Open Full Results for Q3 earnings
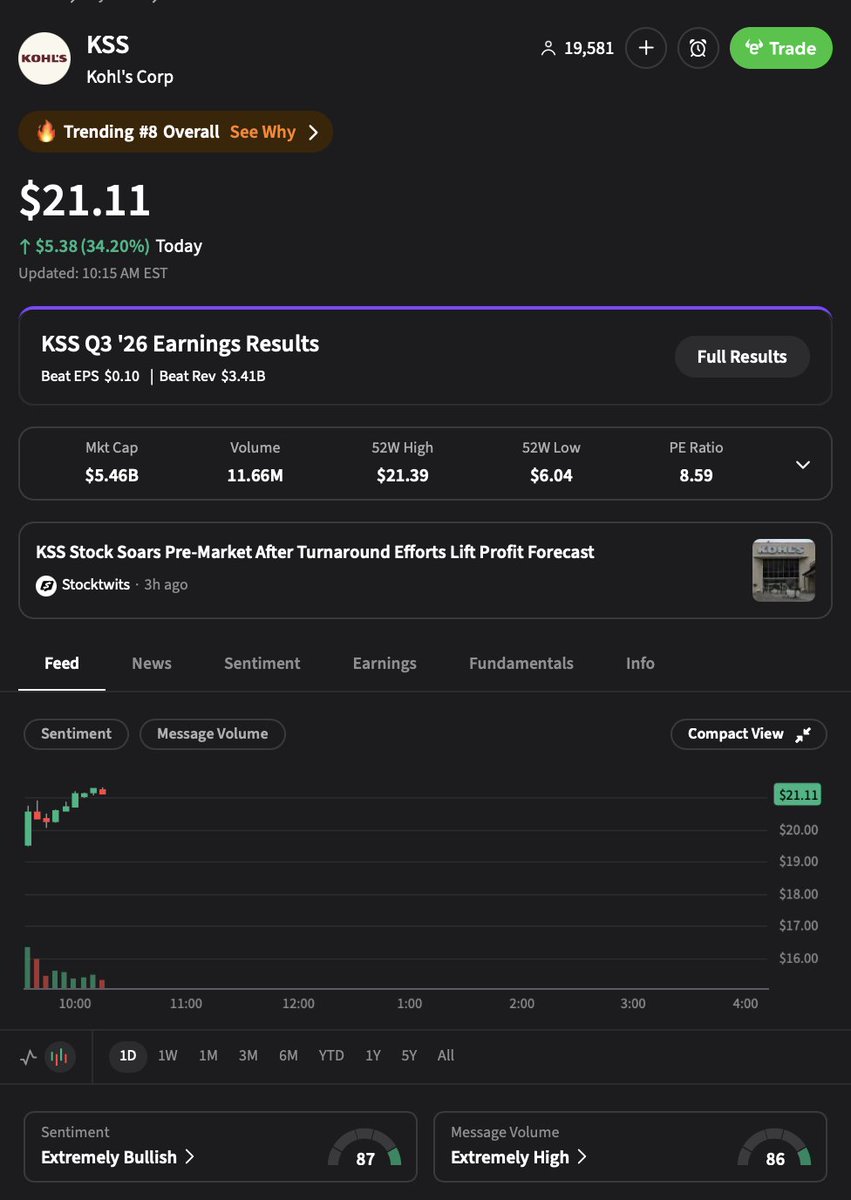The height and width of the screenshot is (1200, 851). click(x=742, y=356)
